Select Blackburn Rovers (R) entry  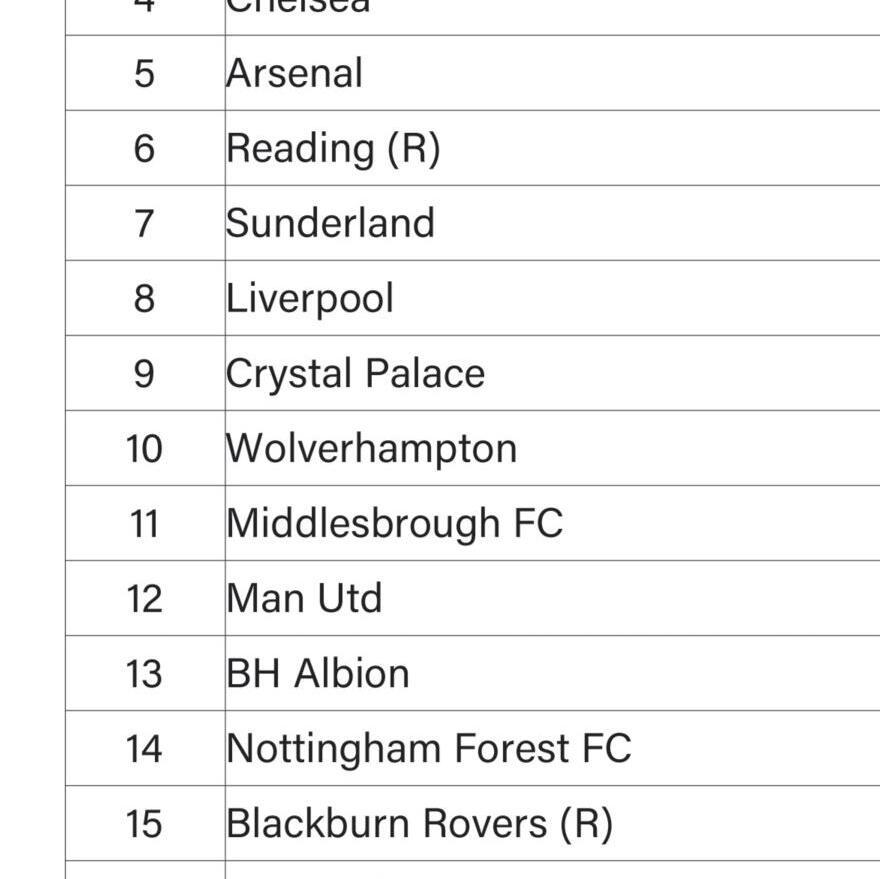pyautogui.click(x=419, y=824)
